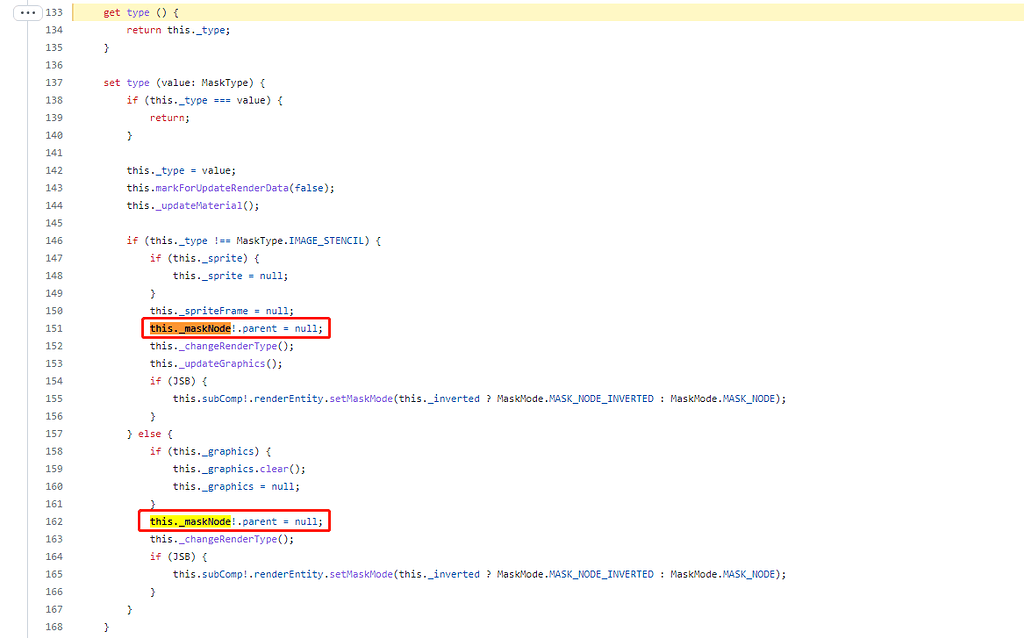Screen dimensions: 1024x638
Task: Click the else keyword on line 157
Action: click(150, 434)
